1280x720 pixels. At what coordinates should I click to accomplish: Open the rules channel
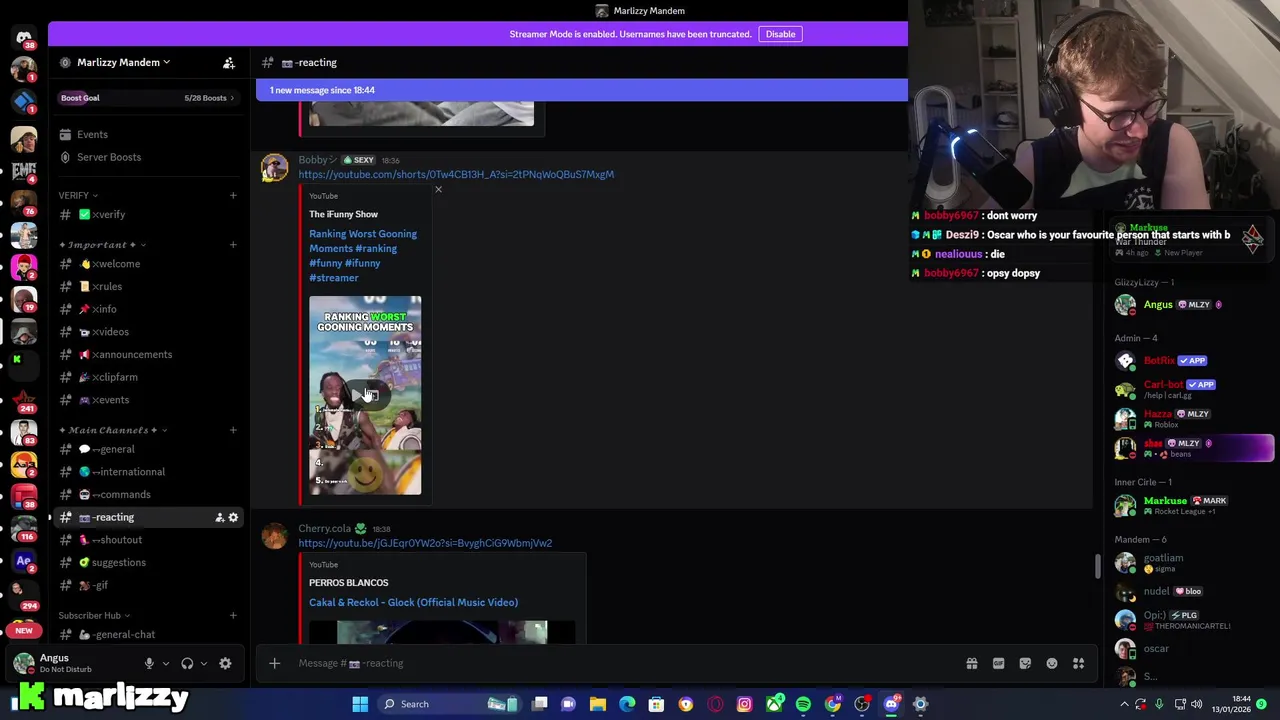tap(148, 287)
